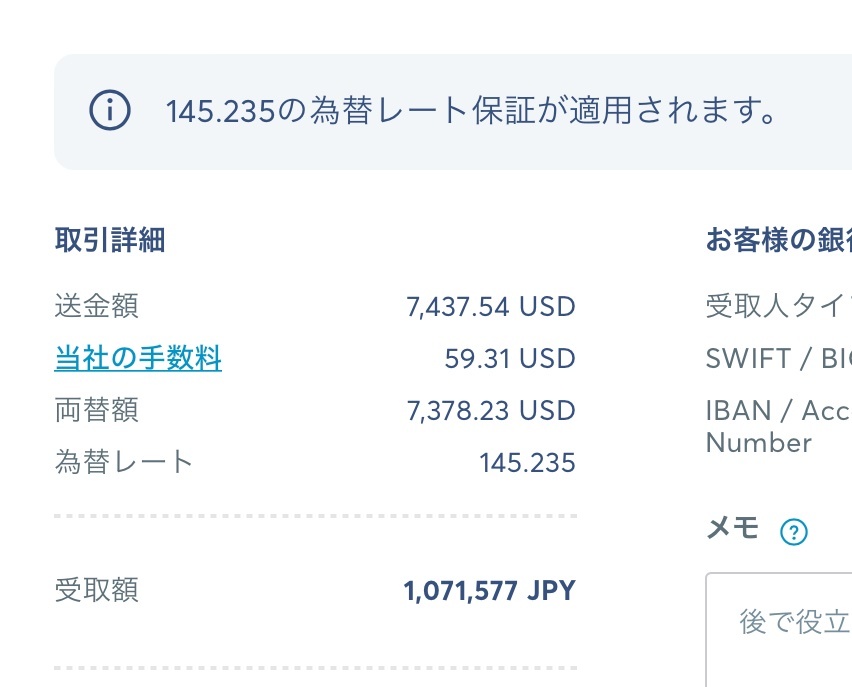Click the help icon next to メモ

point(793,532)
